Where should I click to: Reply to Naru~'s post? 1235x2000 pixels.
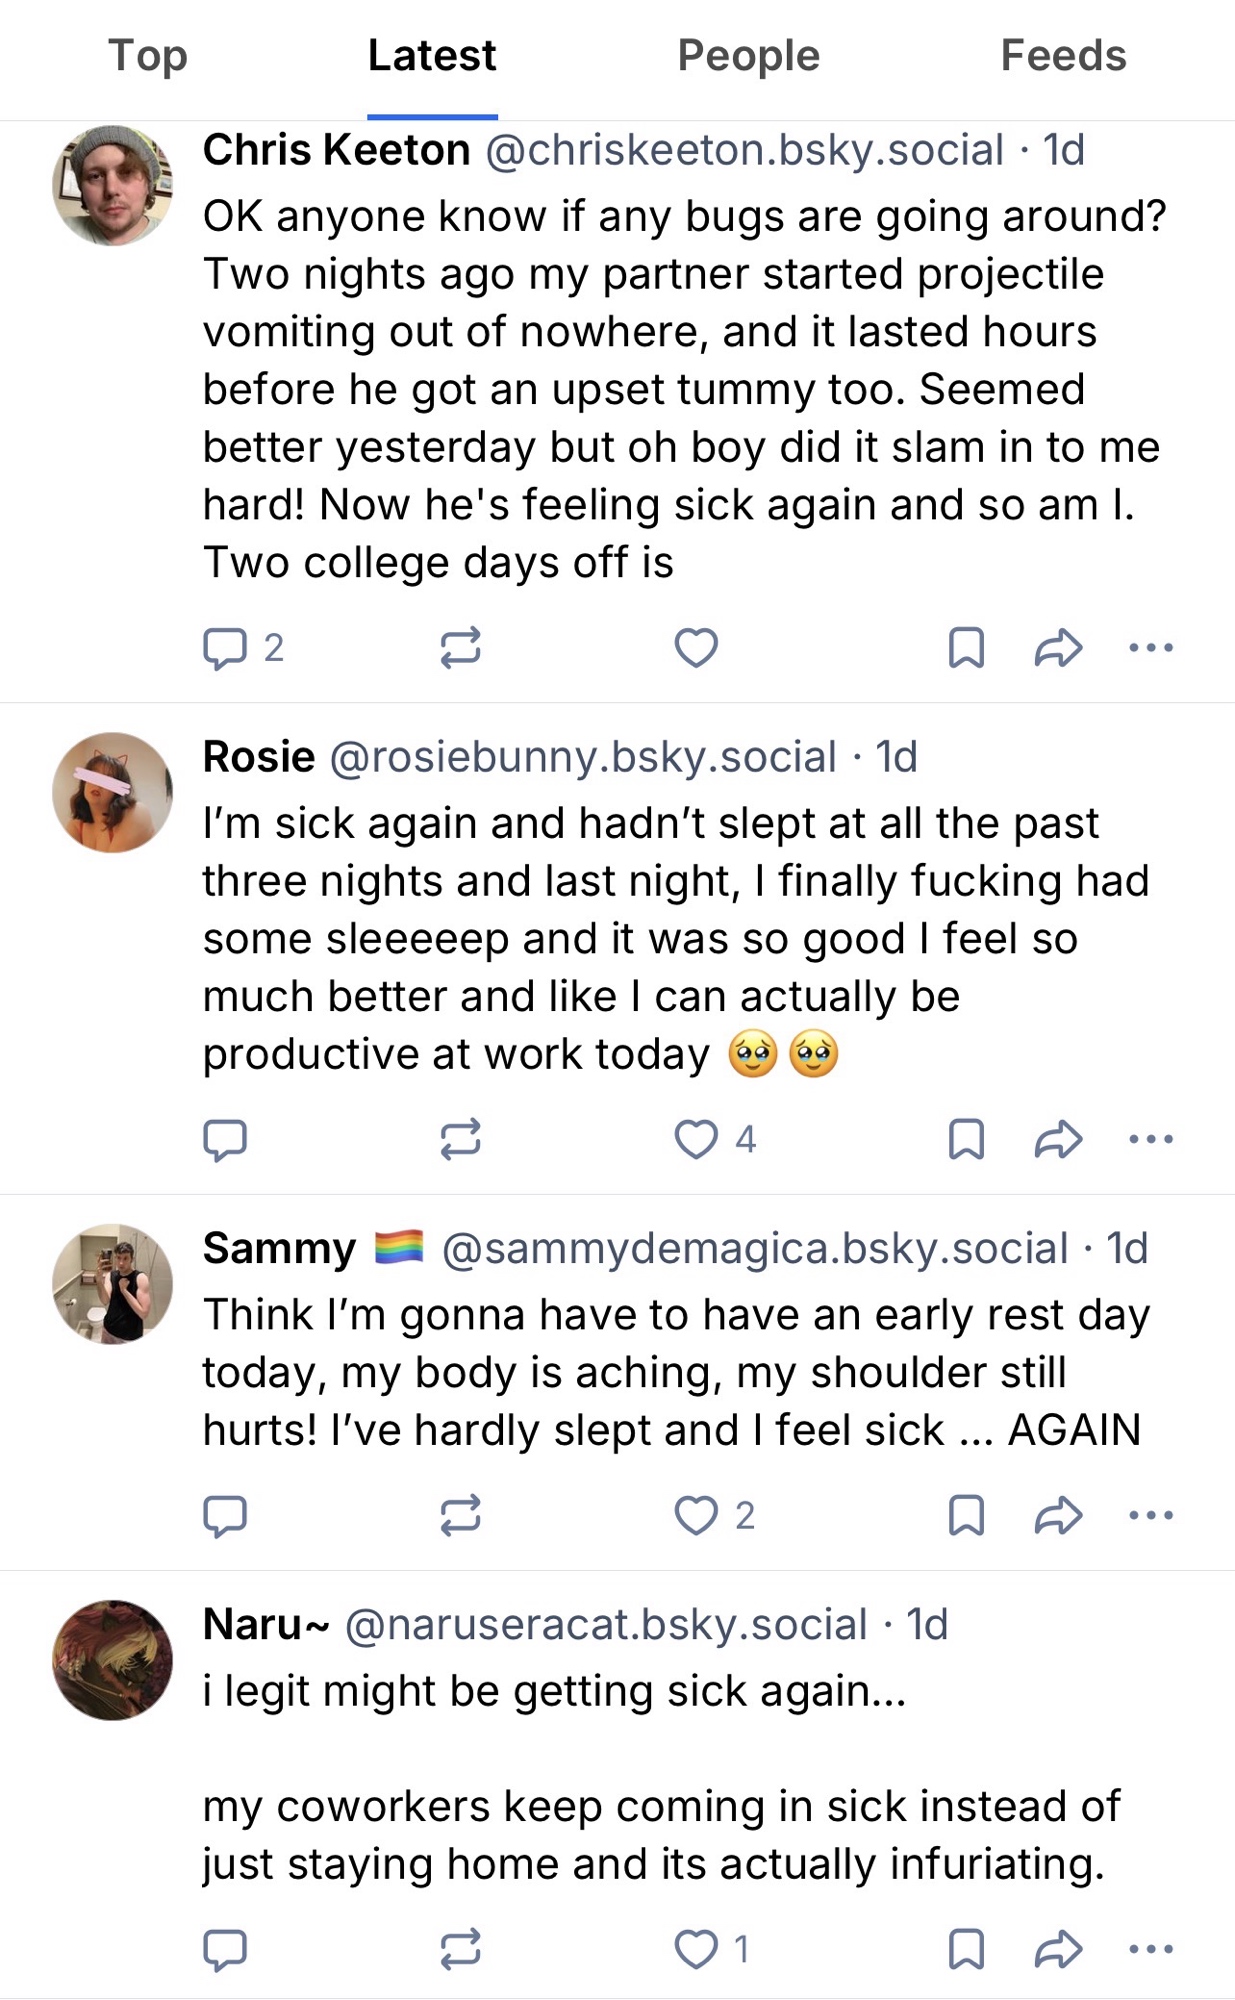(225, 1948)
